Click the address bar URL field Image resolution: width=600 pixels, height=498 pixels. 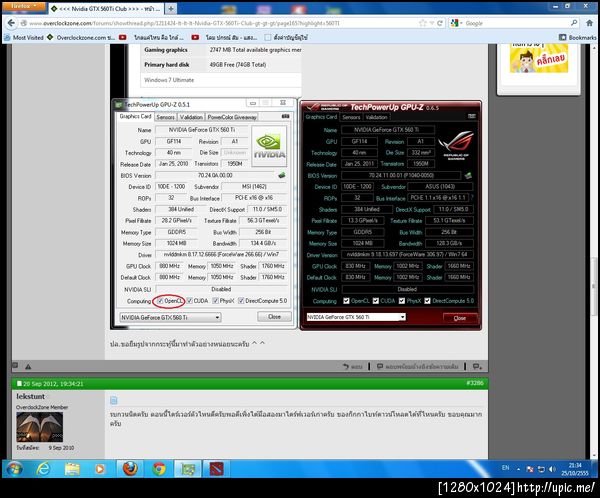point(218,23)
